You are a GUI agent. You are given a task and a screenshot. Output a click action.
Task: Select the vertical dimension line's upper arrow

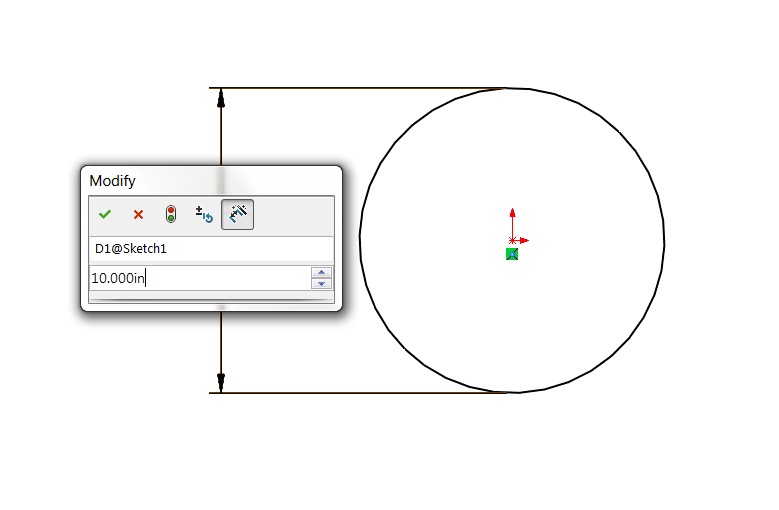221,98
